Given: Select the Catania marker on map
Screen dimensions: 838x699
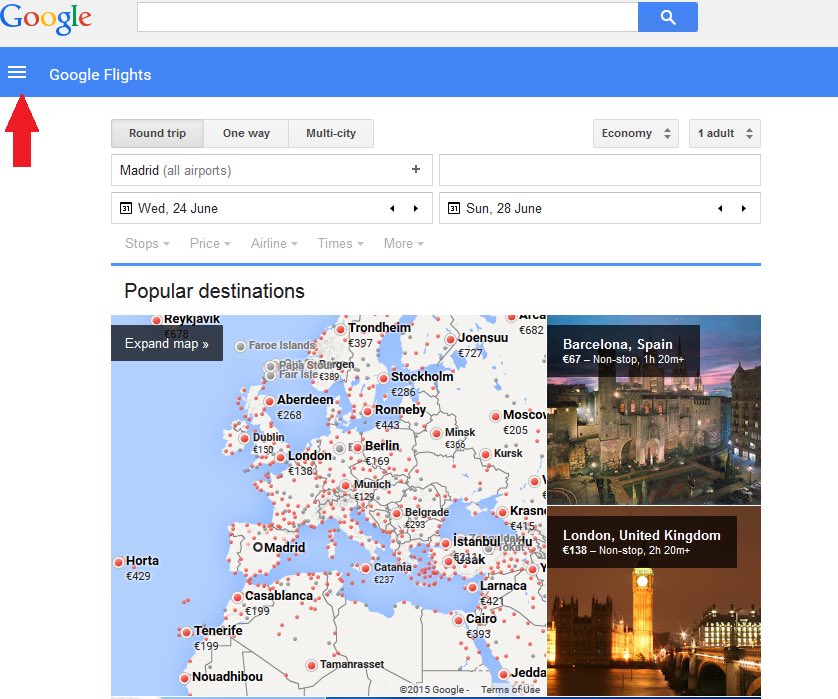Looking at the screenshot, I should (366, 568).
